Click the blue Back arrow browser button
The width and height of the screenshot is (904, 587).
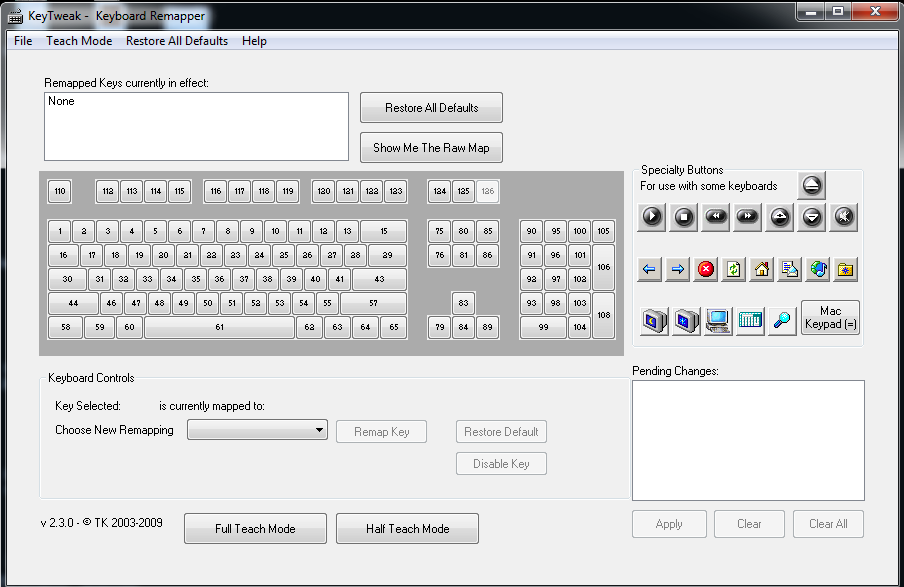pos(649,269)
